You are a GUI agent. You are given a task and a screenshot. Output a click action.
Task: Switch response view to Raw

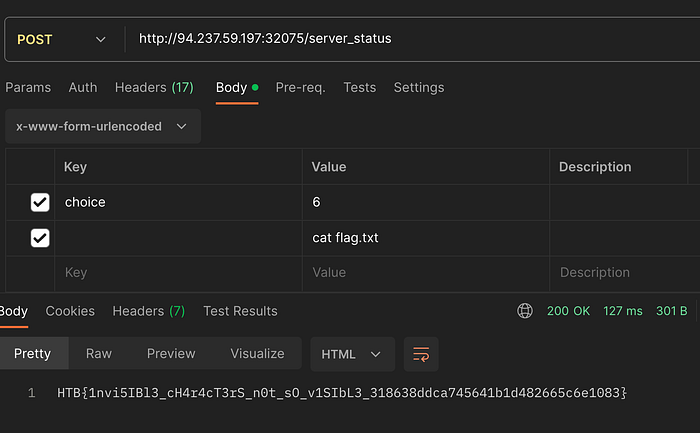tap(99, 354)
